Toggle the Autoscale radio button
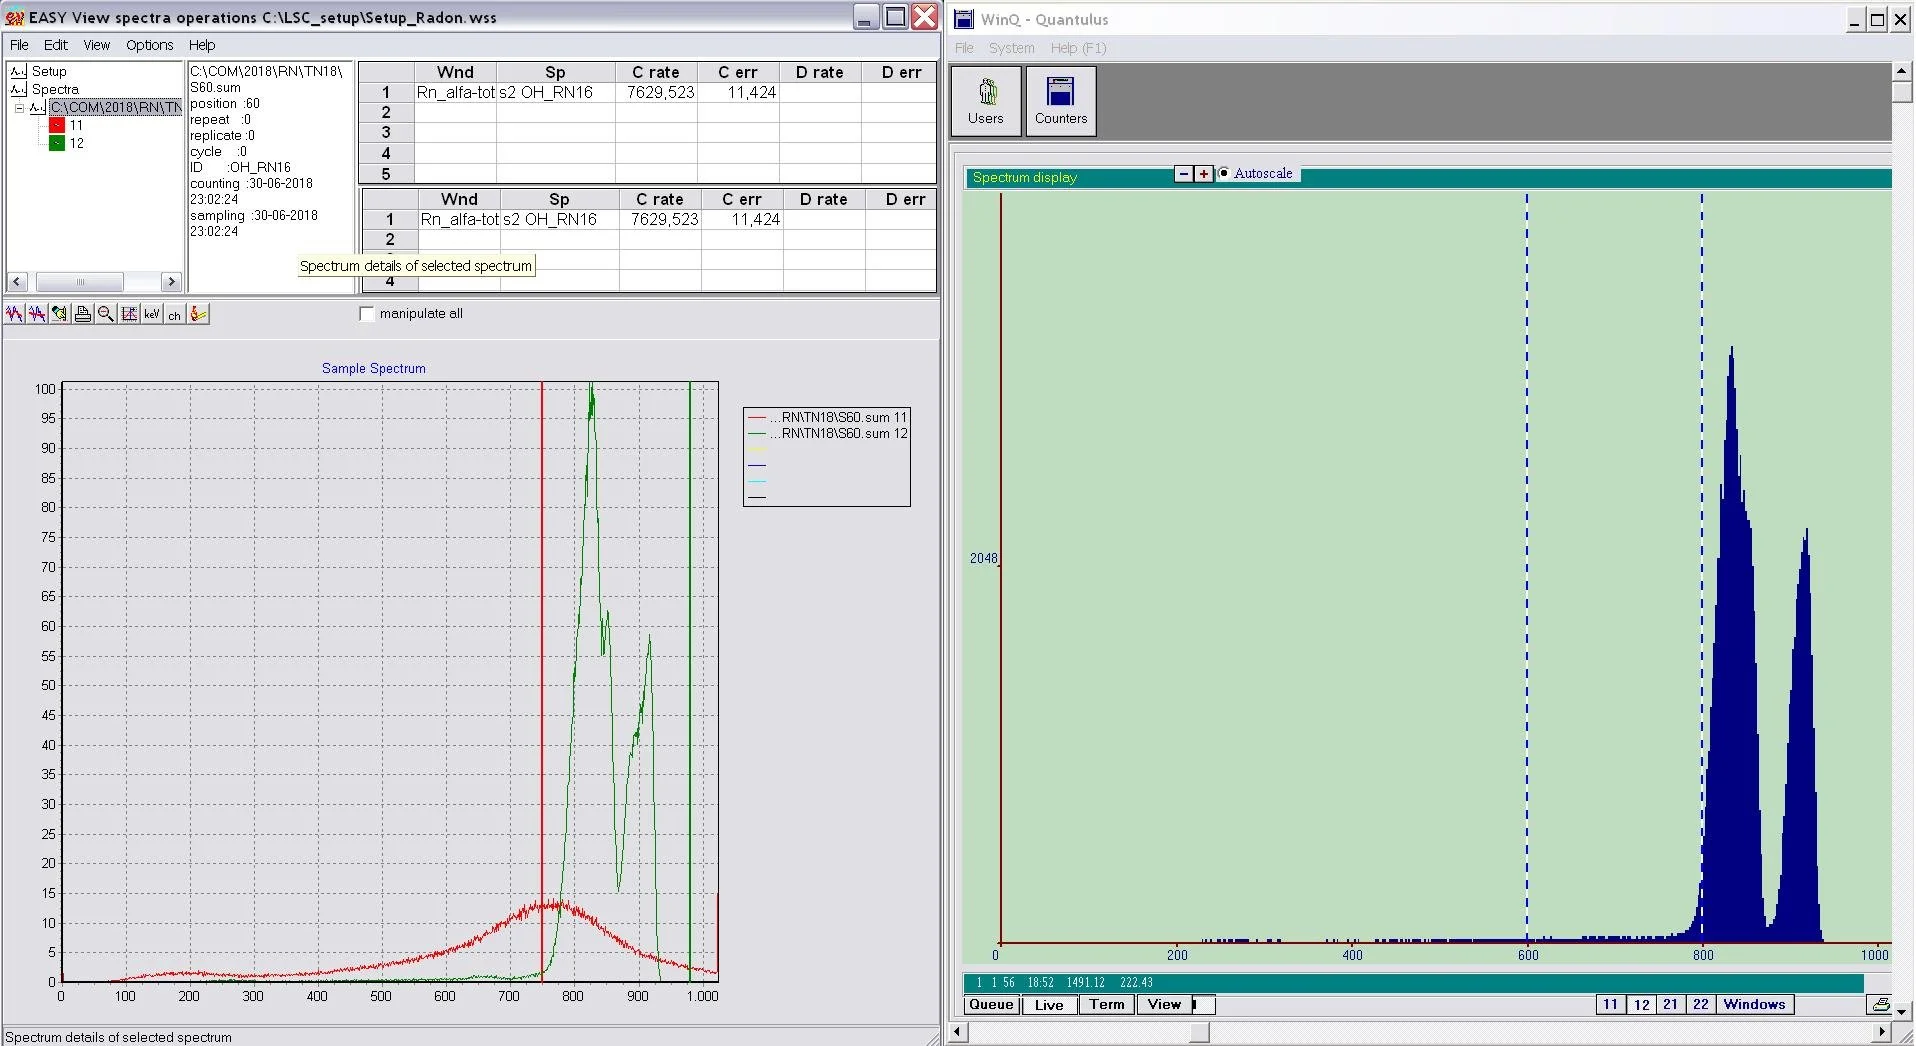The image size is (1916, 1046). pyautogui.click(x=1224, y=174)
